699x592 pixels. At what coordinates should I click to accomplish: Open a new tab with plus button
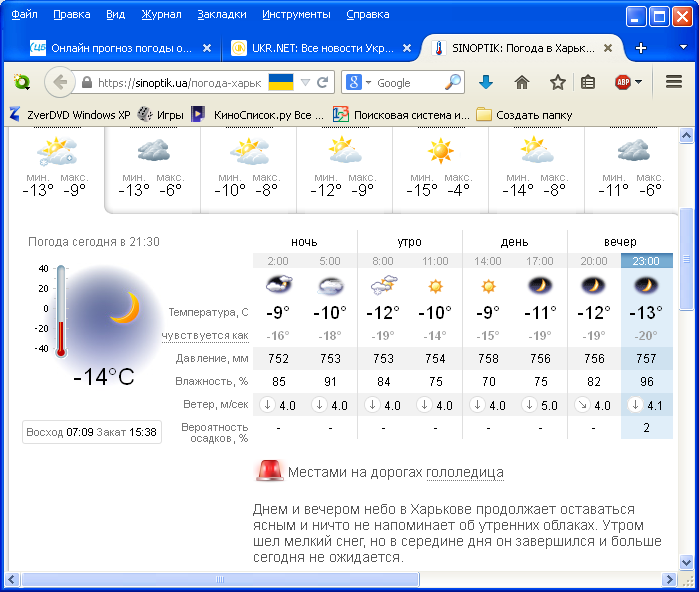(641, 47)
